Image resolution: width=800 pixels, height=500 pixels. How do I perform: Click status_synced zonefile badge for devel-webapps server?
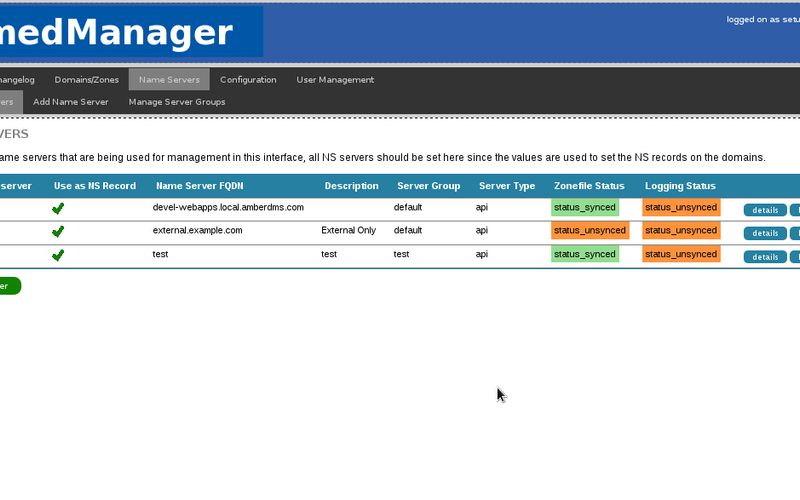(x=585, y=207)
